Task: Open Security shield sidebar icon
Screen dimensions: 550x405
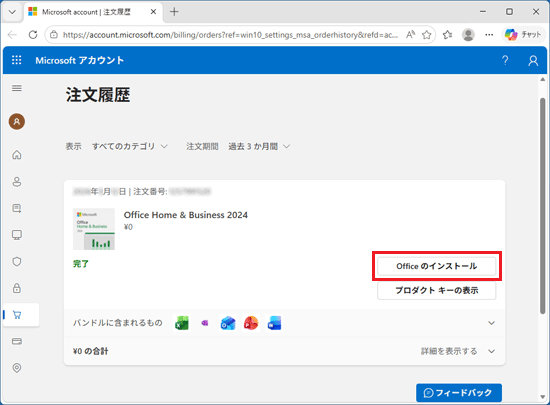Action: tap(17, 262)
